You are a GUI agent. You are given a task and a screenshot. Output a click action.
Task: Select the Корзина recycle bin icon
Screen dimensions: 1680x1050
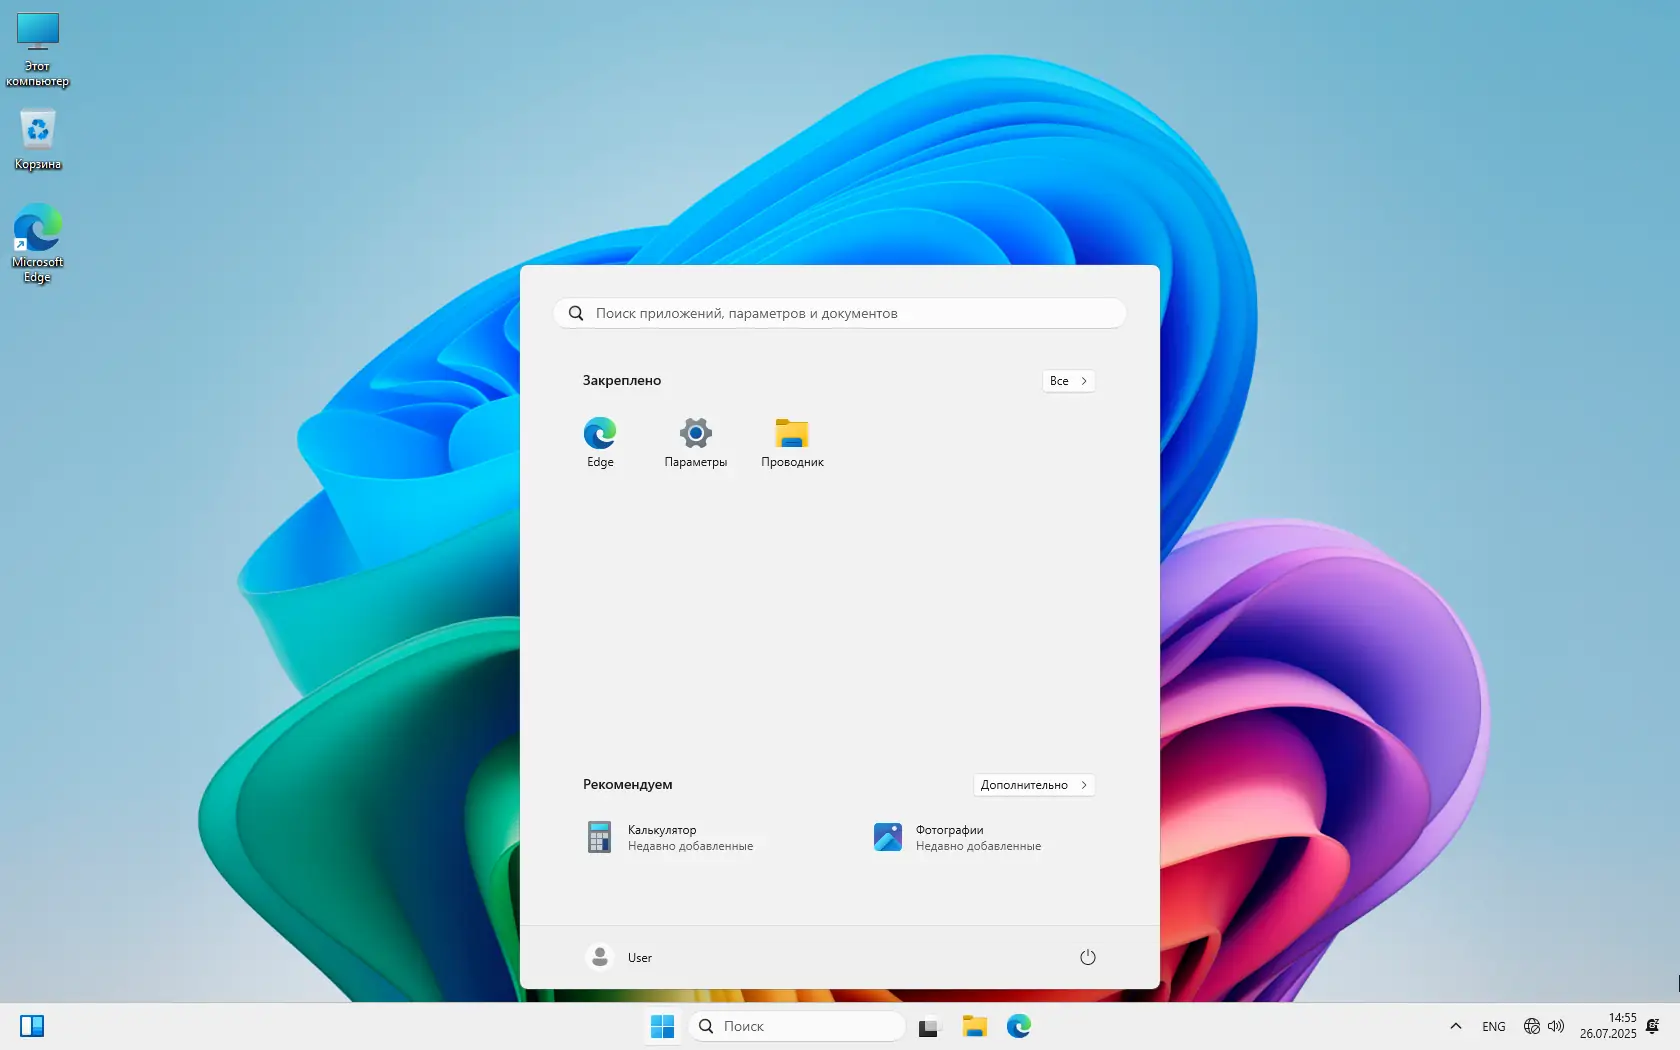pyautogui.click(x=38, y=139)
